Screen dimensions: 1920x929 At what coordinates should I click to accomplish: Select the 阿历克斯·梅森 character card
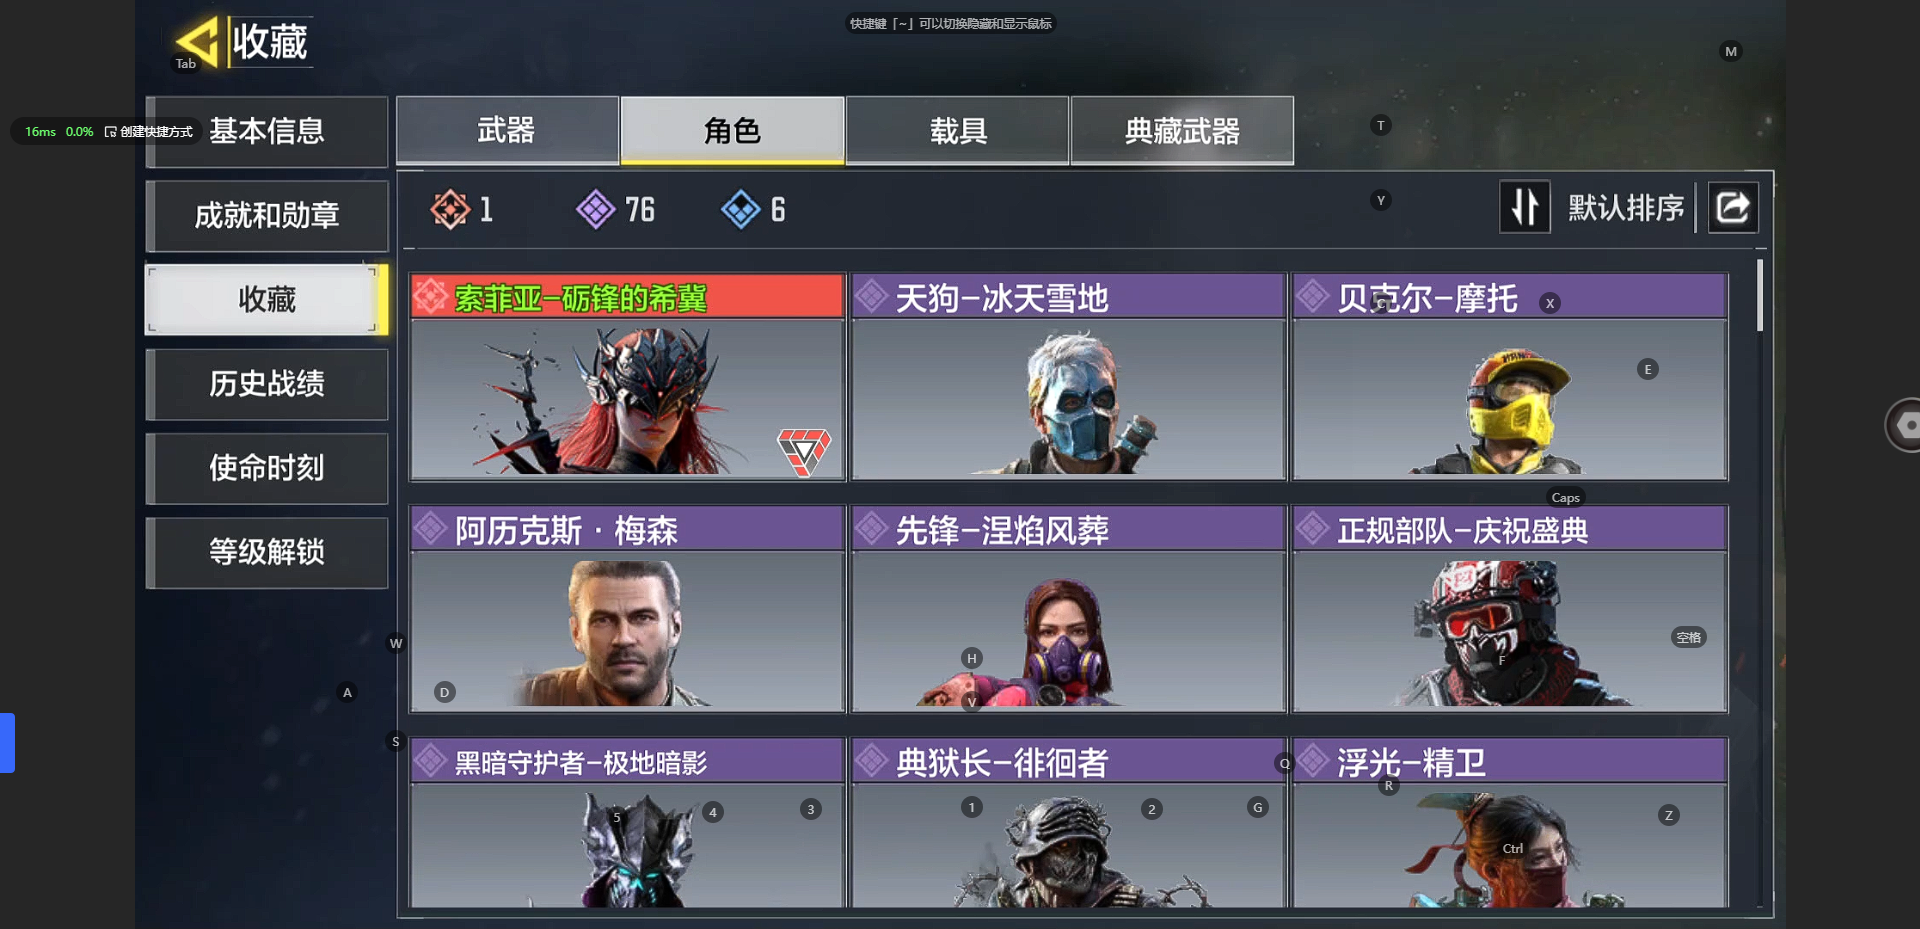(627, 609)
